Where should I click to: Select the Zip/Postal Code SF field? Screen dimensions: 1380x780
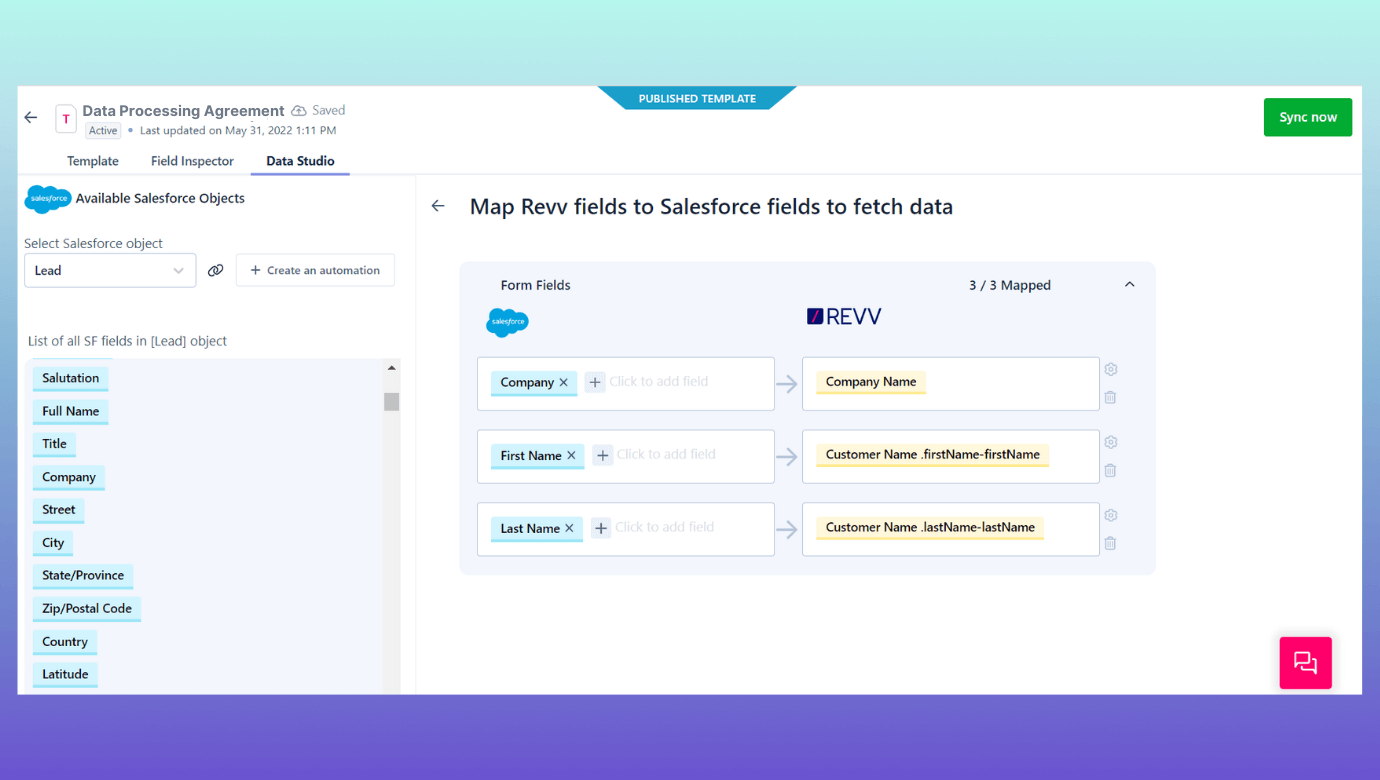86,609
